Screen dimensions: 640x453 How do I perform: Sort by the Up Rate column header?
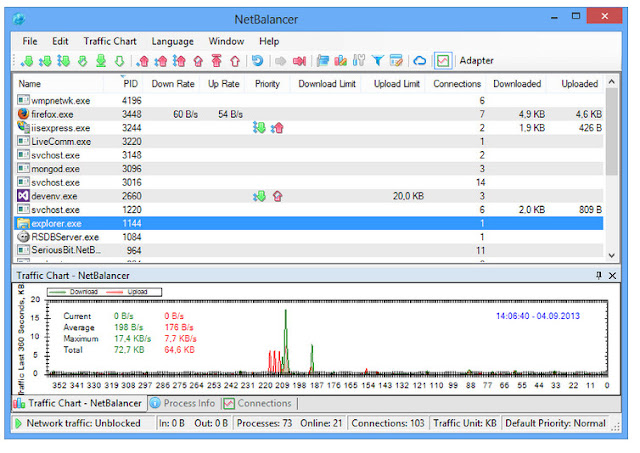(x=223, y=84)
